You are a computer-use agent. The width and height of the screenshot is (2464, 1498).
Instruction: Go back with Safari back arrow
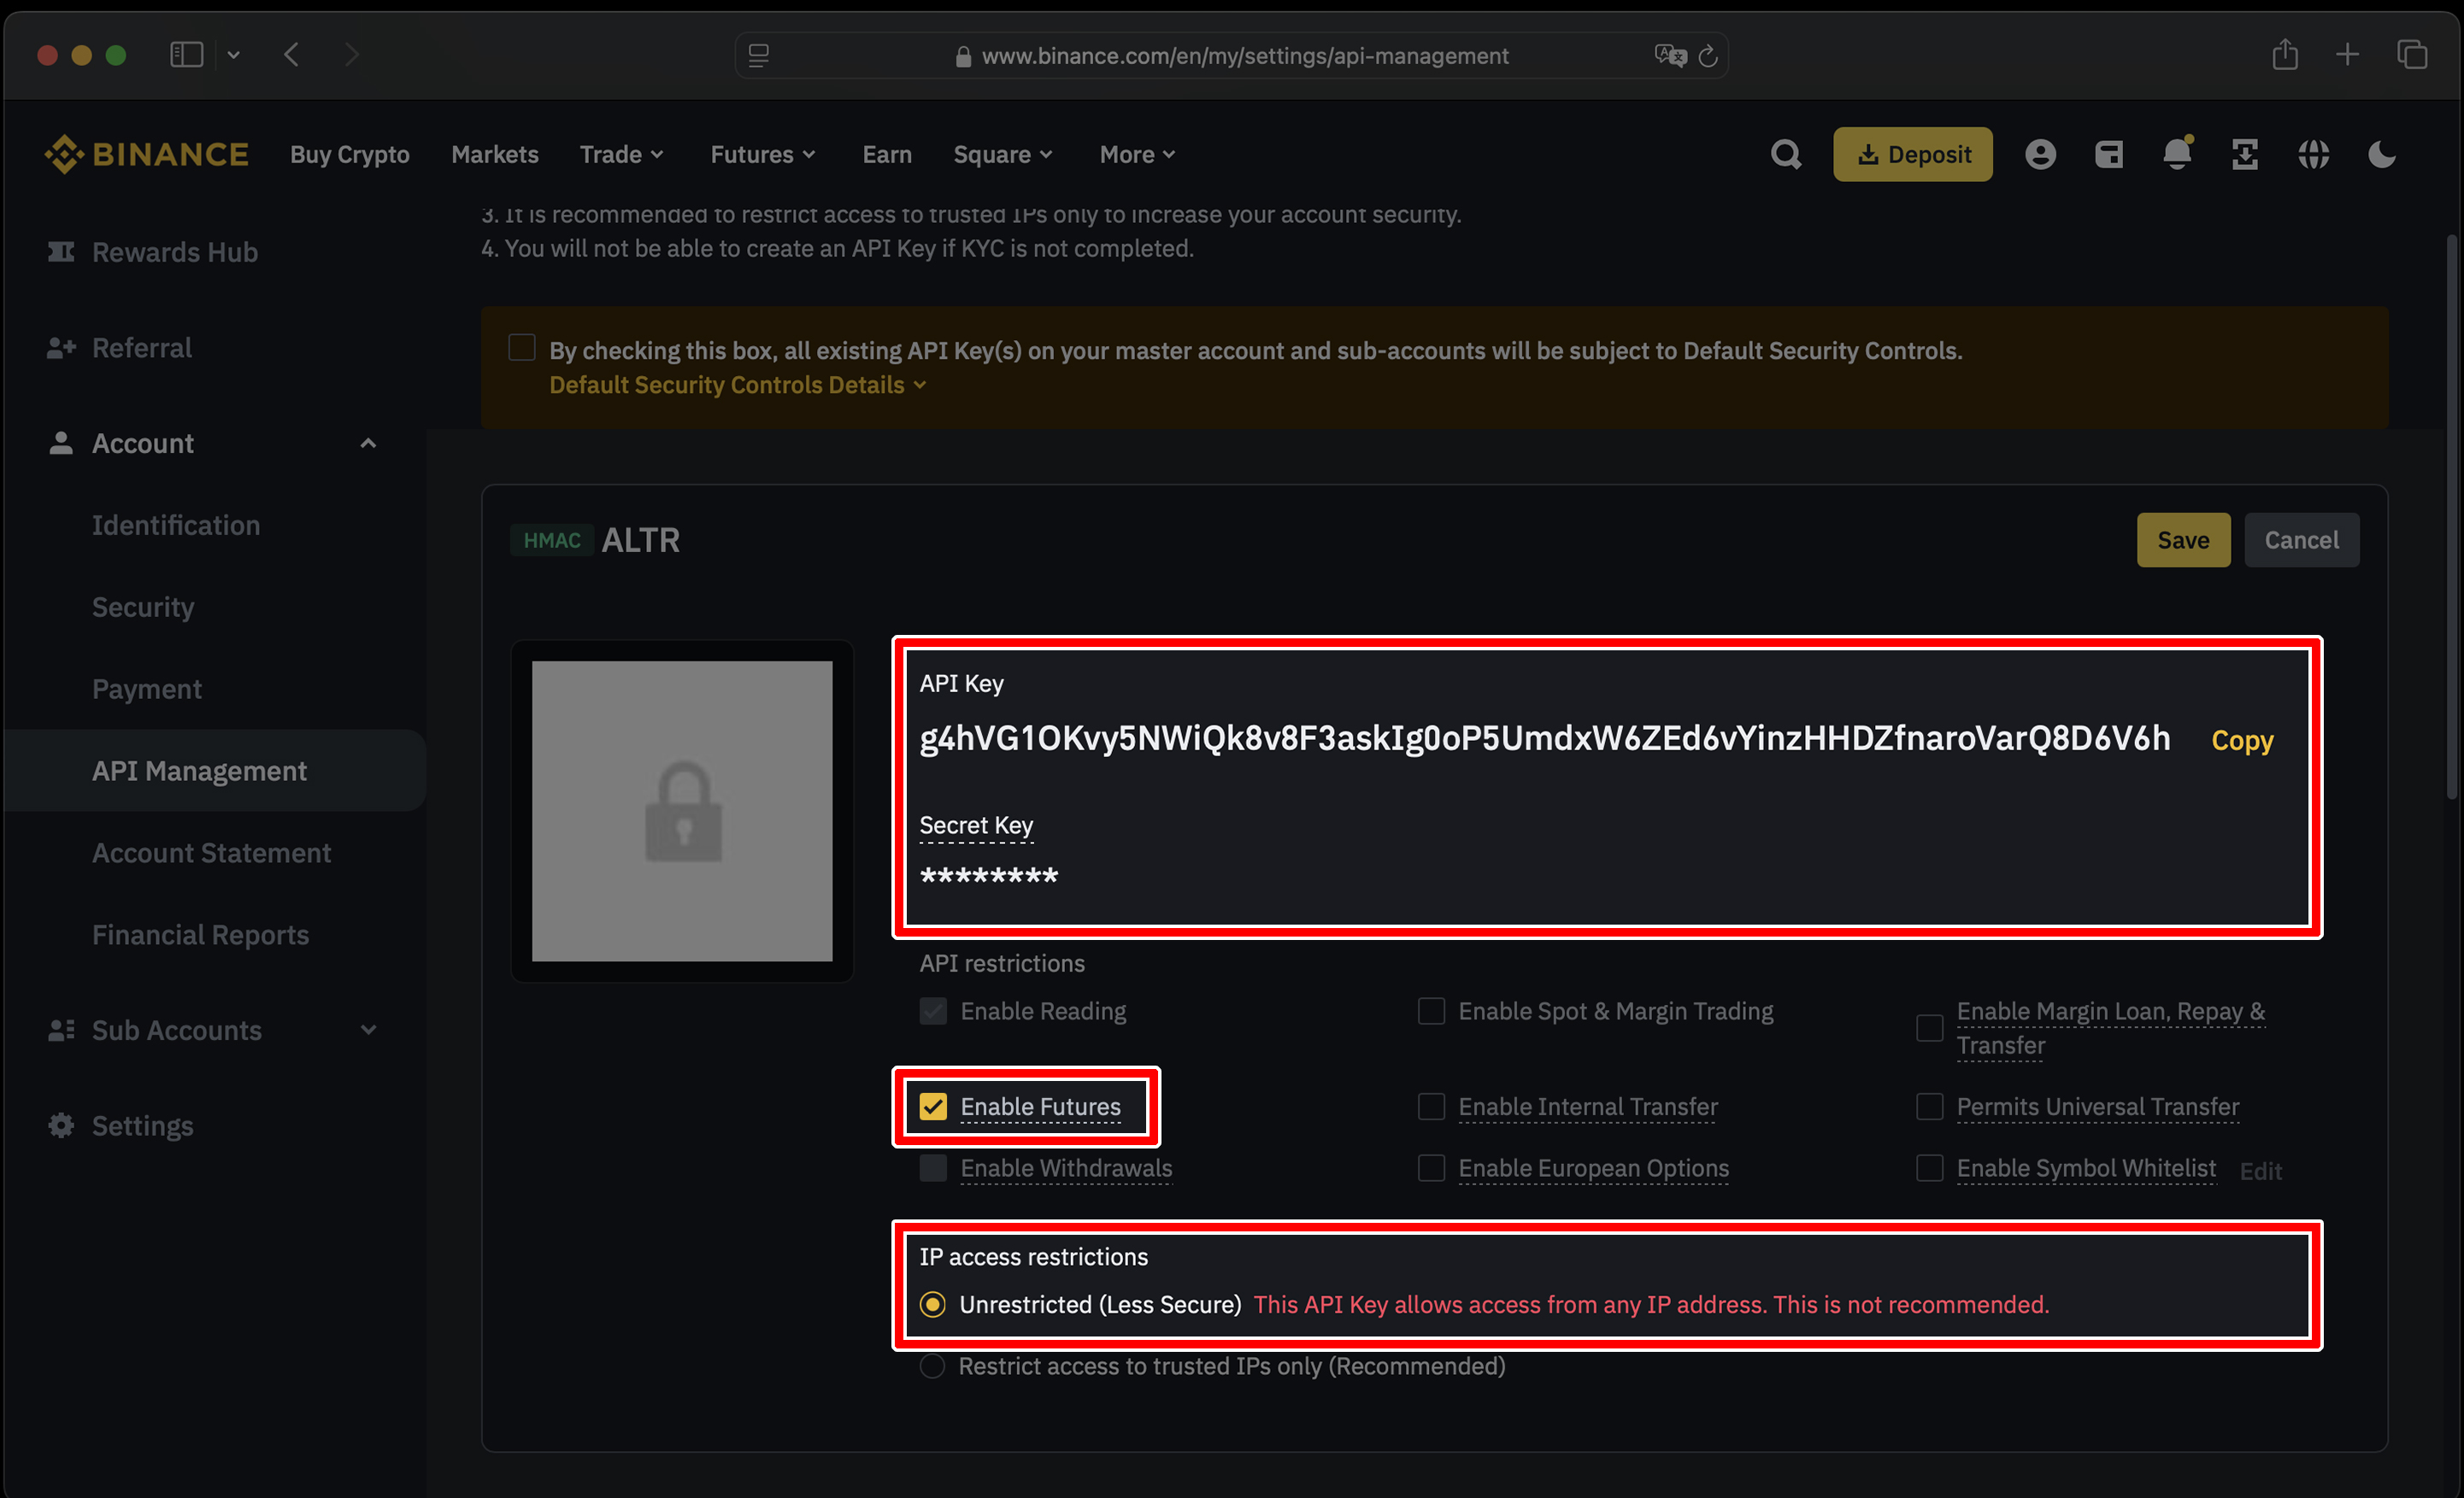[291, 54]
